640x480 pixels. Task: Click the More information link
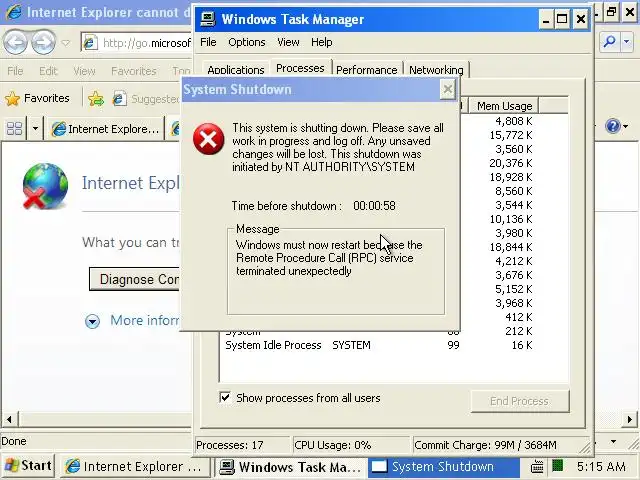(x=144, y=320)
